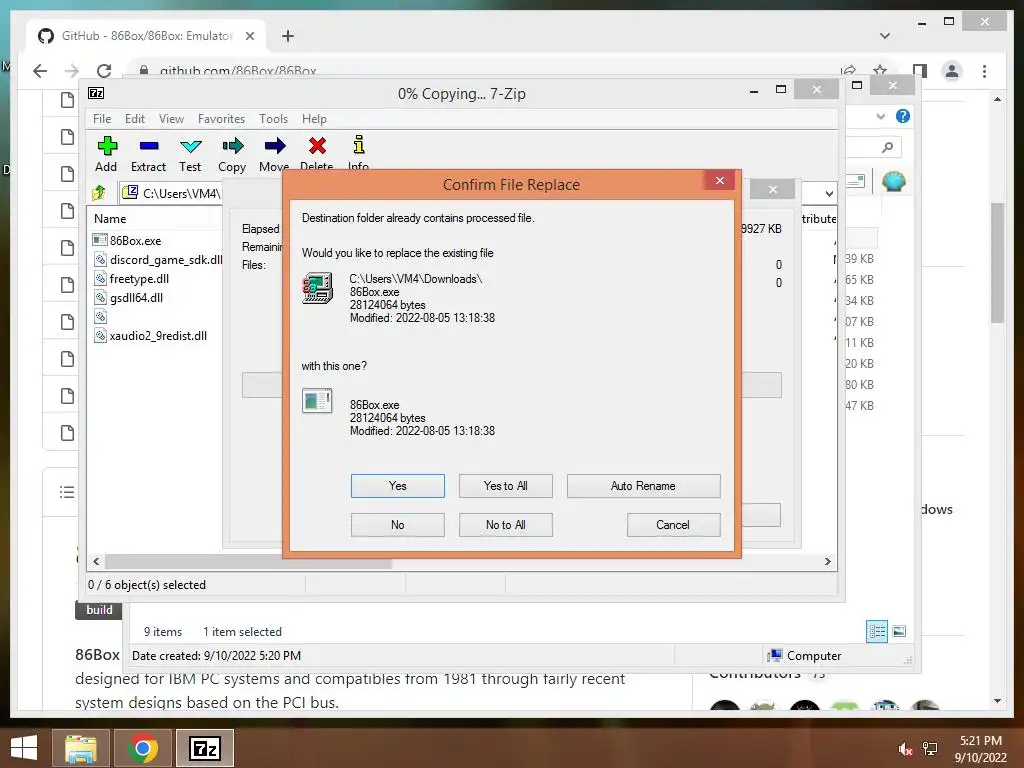
Task: Confirm replace with the Yes button
Action: (x=398, y=486)
